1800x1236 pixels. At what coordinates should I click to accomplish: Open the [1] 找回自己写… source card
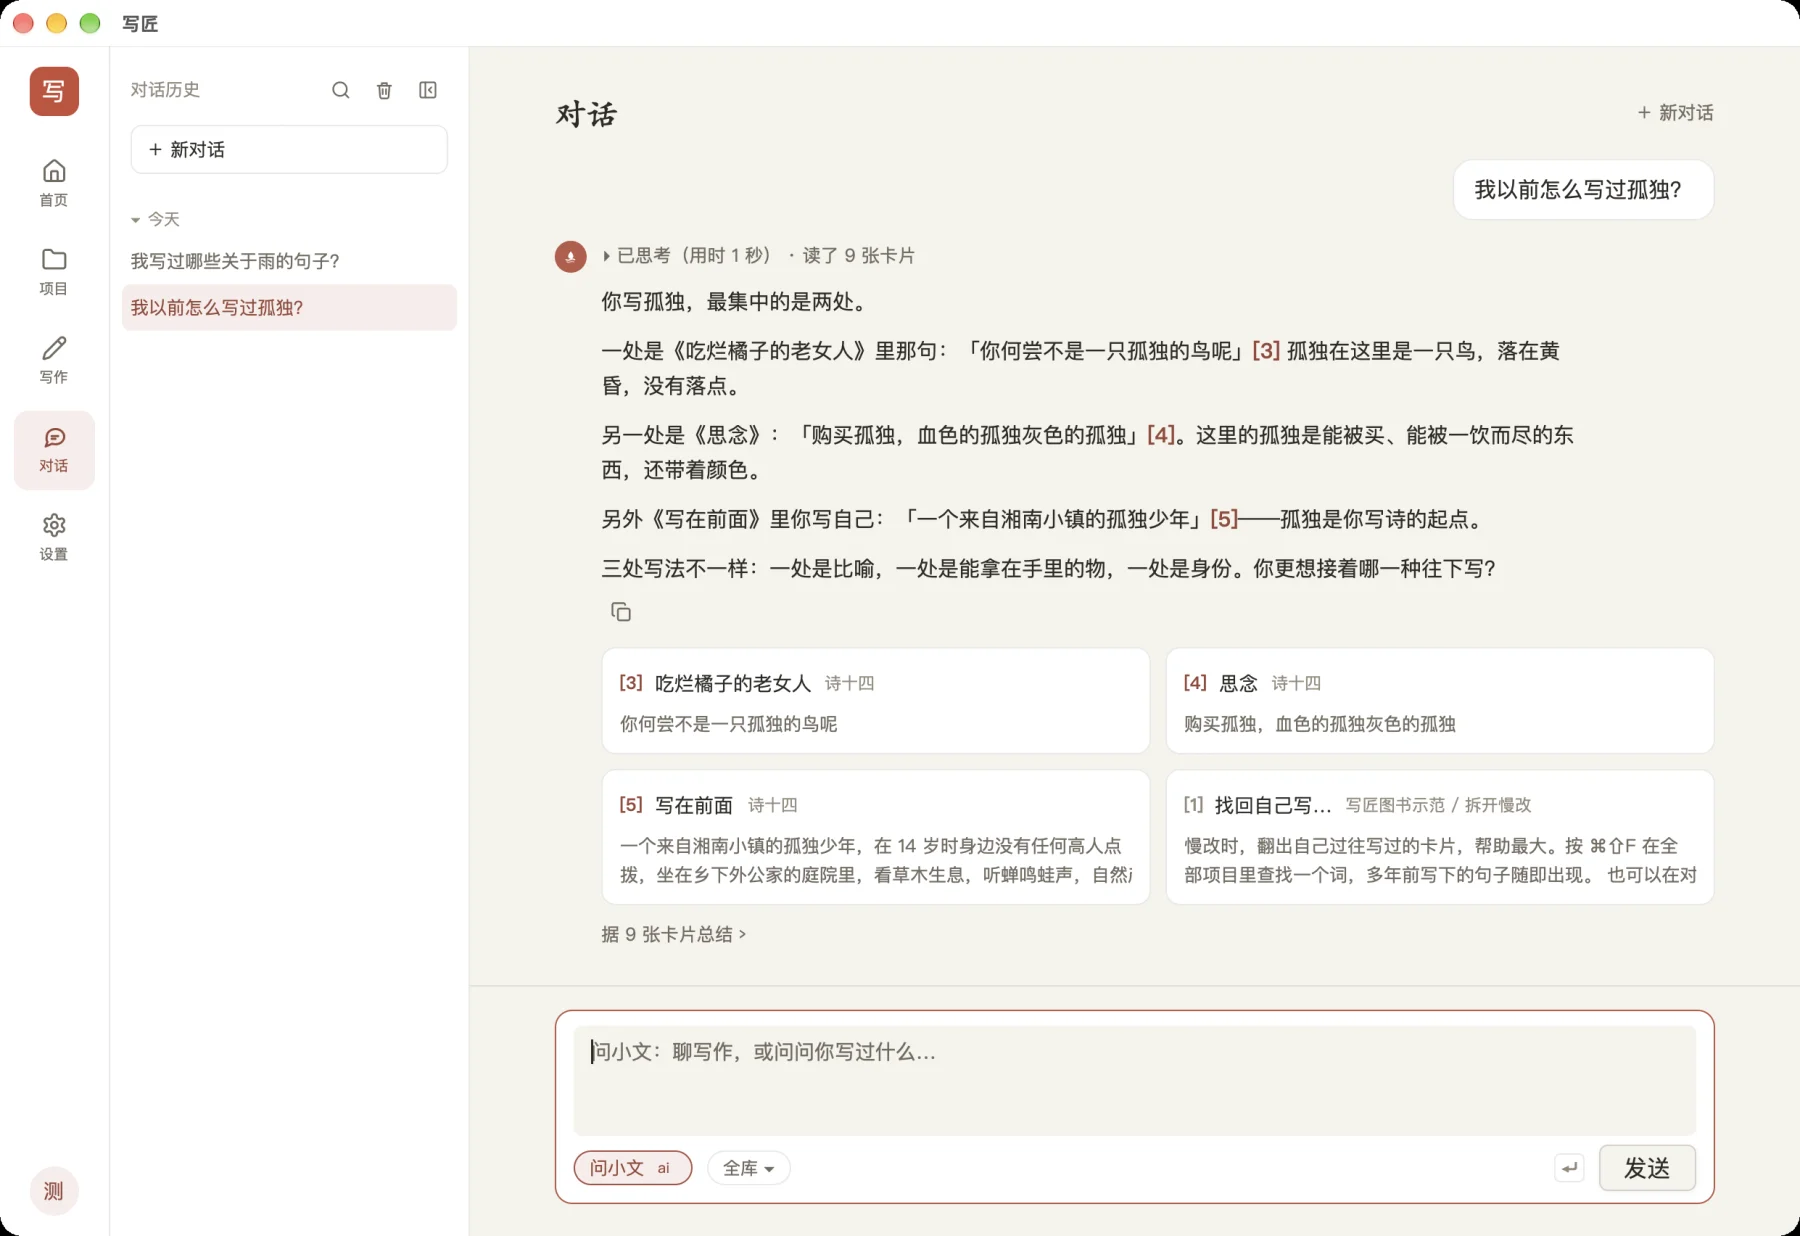1440,837
